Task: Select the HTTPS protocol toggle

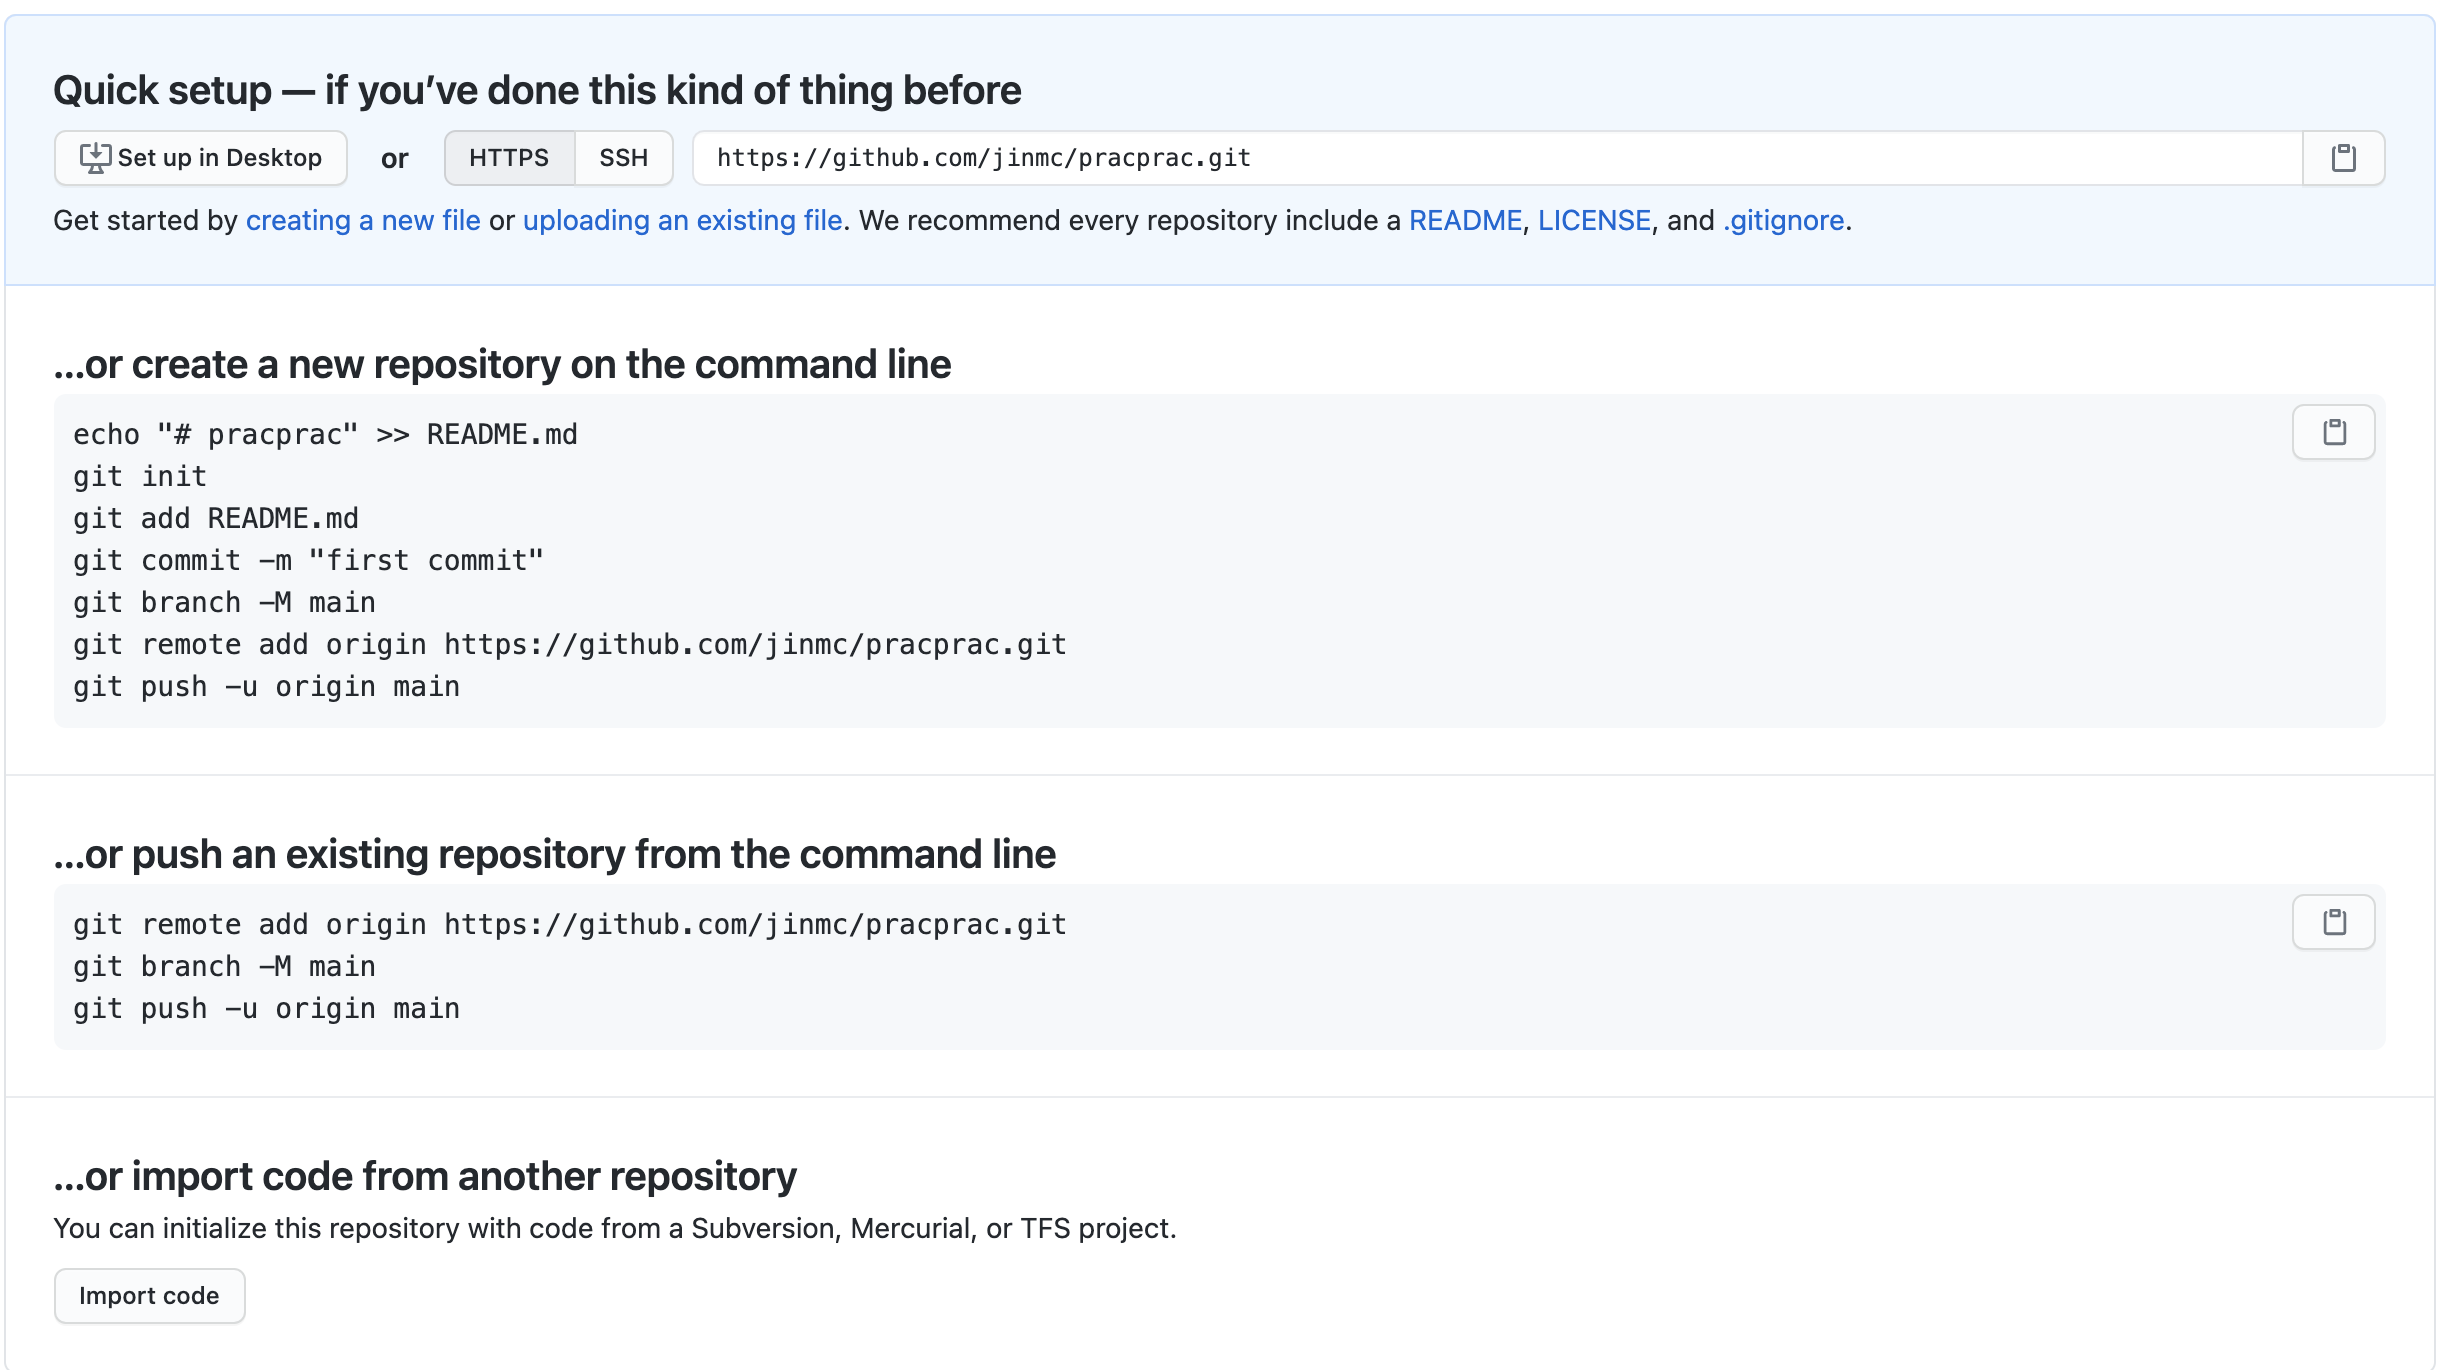Action: [x=509, y=158]
